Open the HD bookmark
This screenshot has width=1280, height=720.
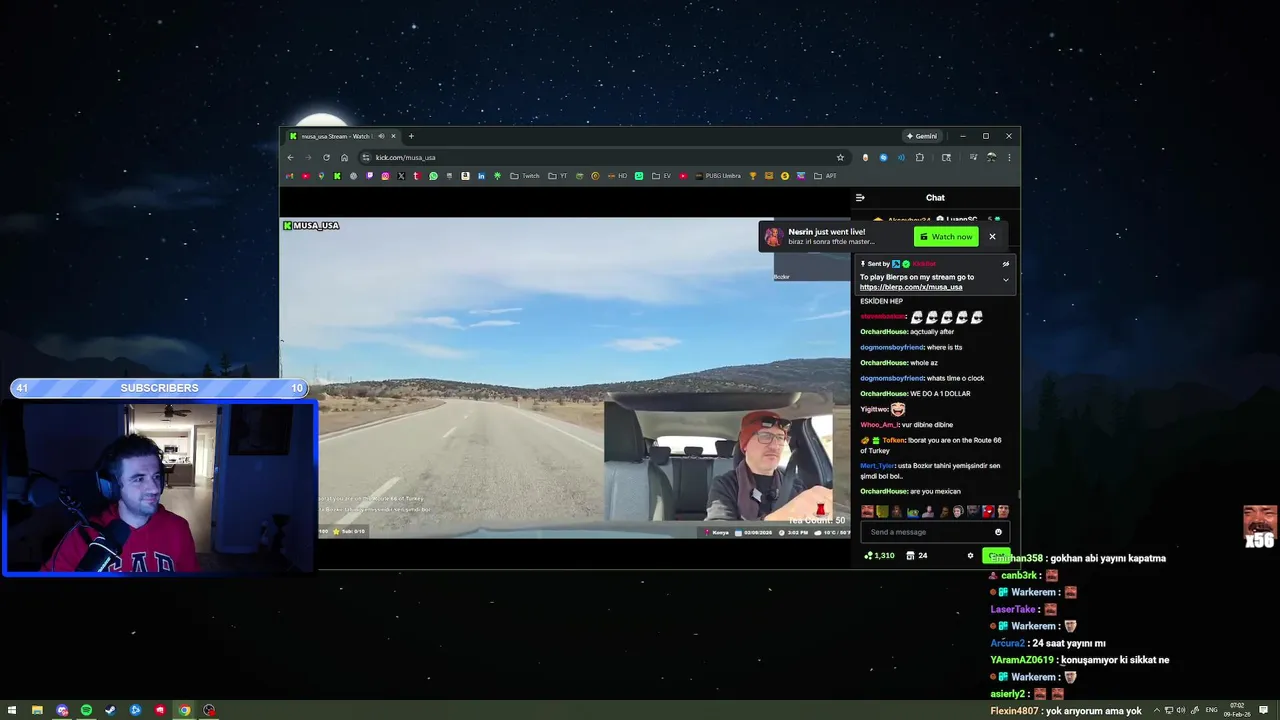(617, 176)
